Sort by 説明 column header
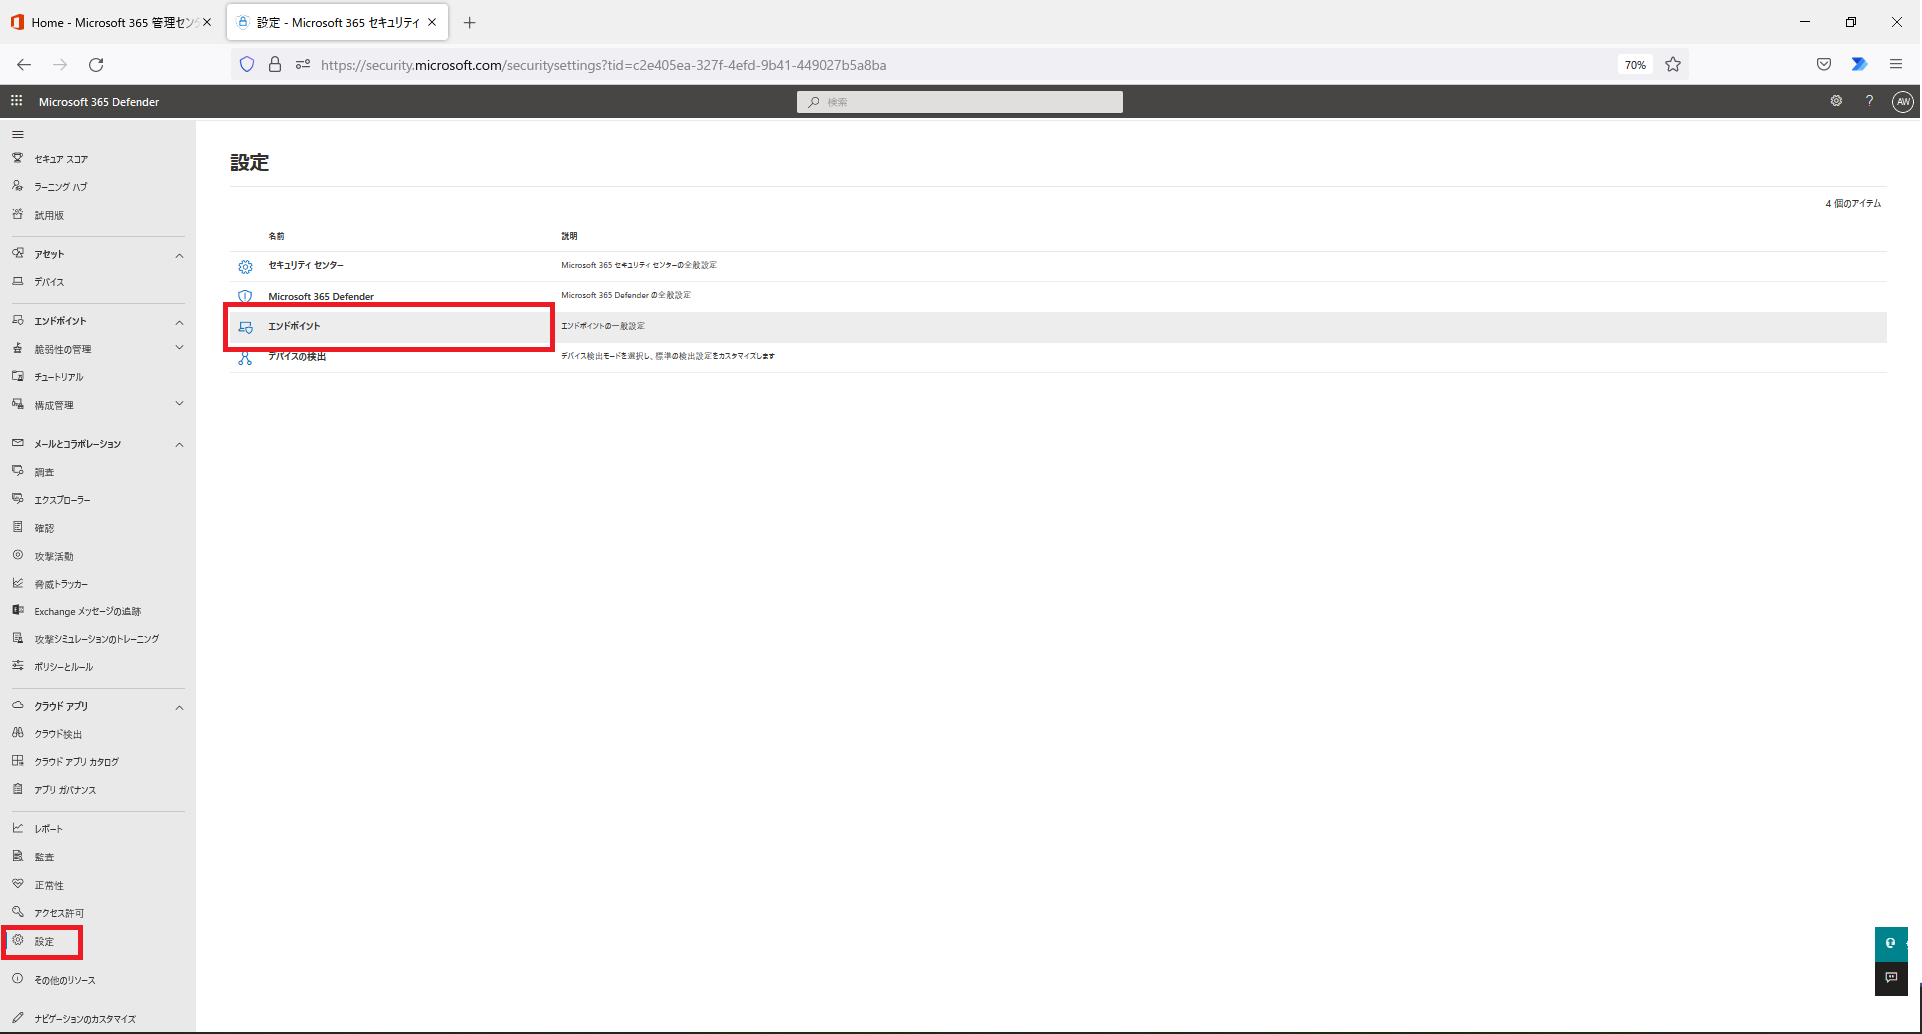 (569, 236)
